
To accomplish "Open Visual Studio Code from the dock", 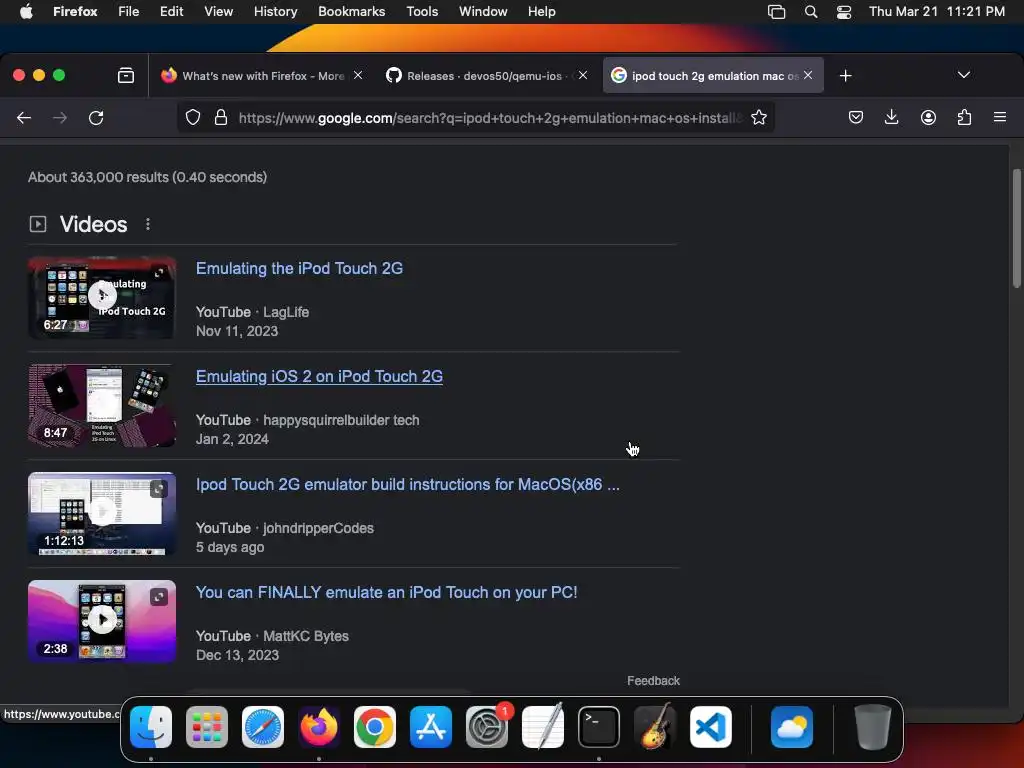I will pos(711,727).
